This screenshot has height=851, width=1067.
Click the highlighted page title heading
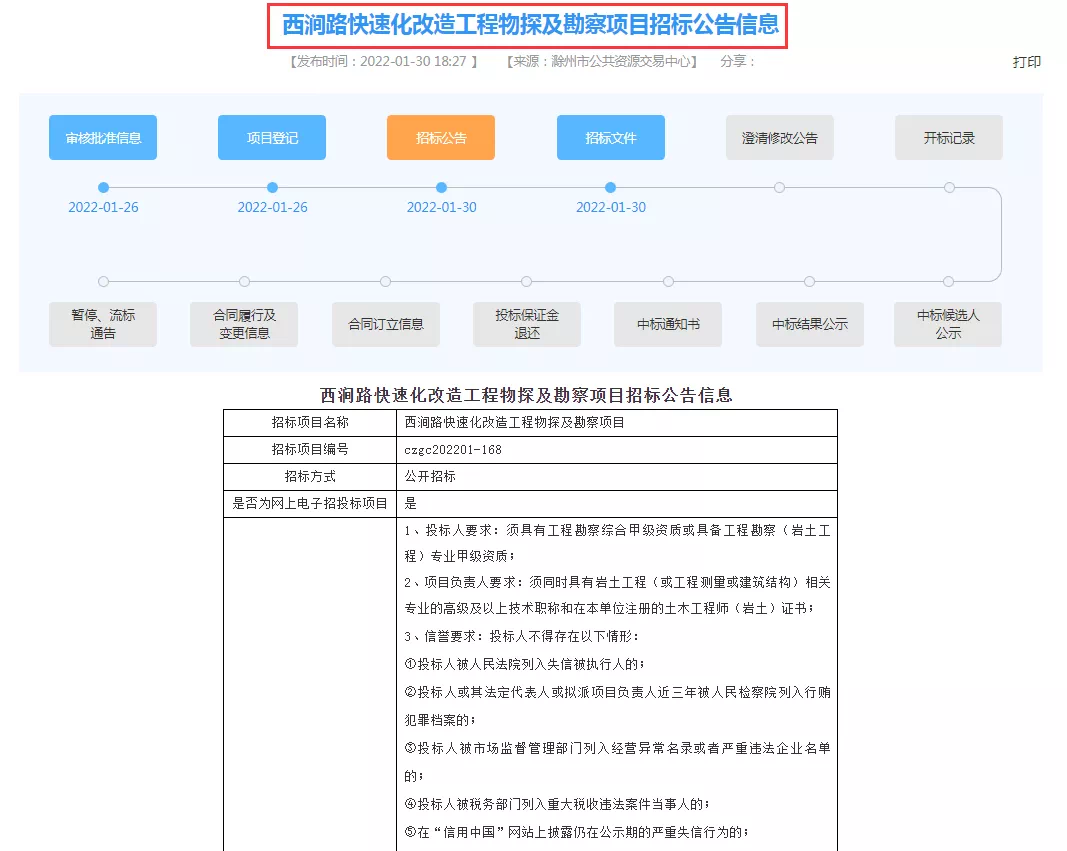tap(528, 25)
